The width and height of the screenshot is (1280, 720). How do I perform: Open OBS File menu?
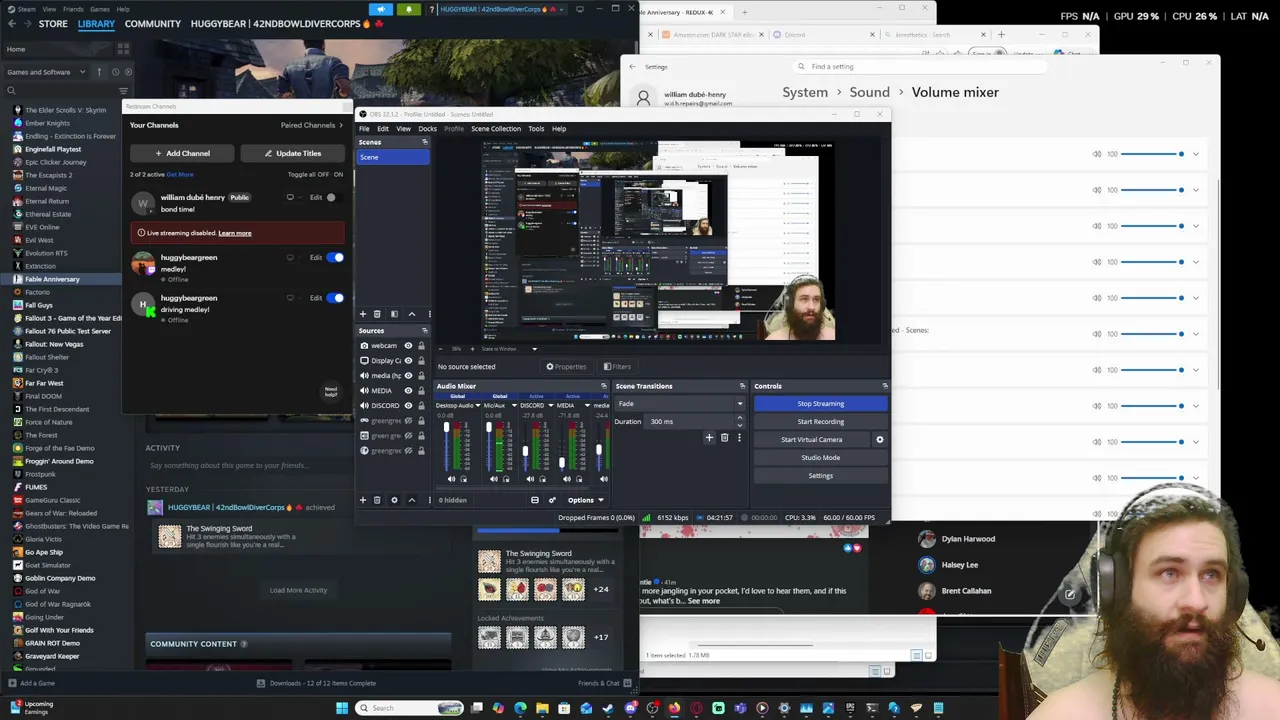[364, 129]
